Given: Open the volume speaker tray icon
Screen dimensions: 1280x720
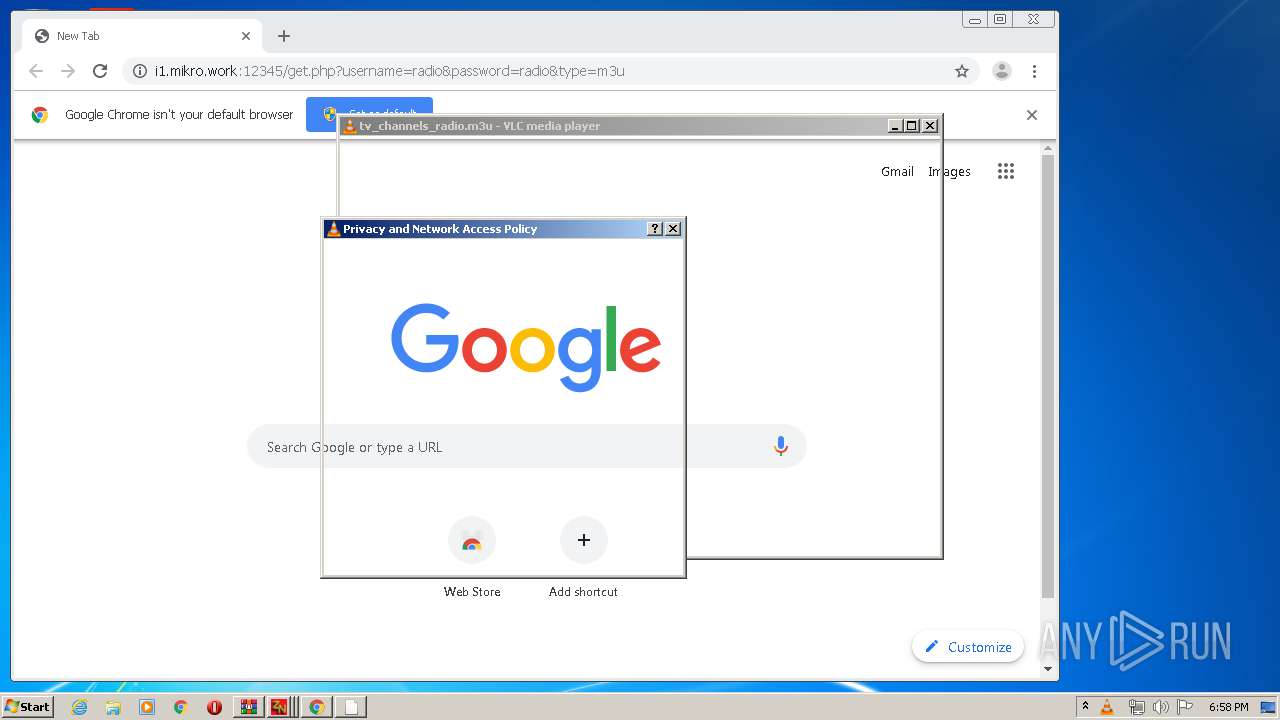Looking at the screenshot, I should click(x=1162, y=707).
